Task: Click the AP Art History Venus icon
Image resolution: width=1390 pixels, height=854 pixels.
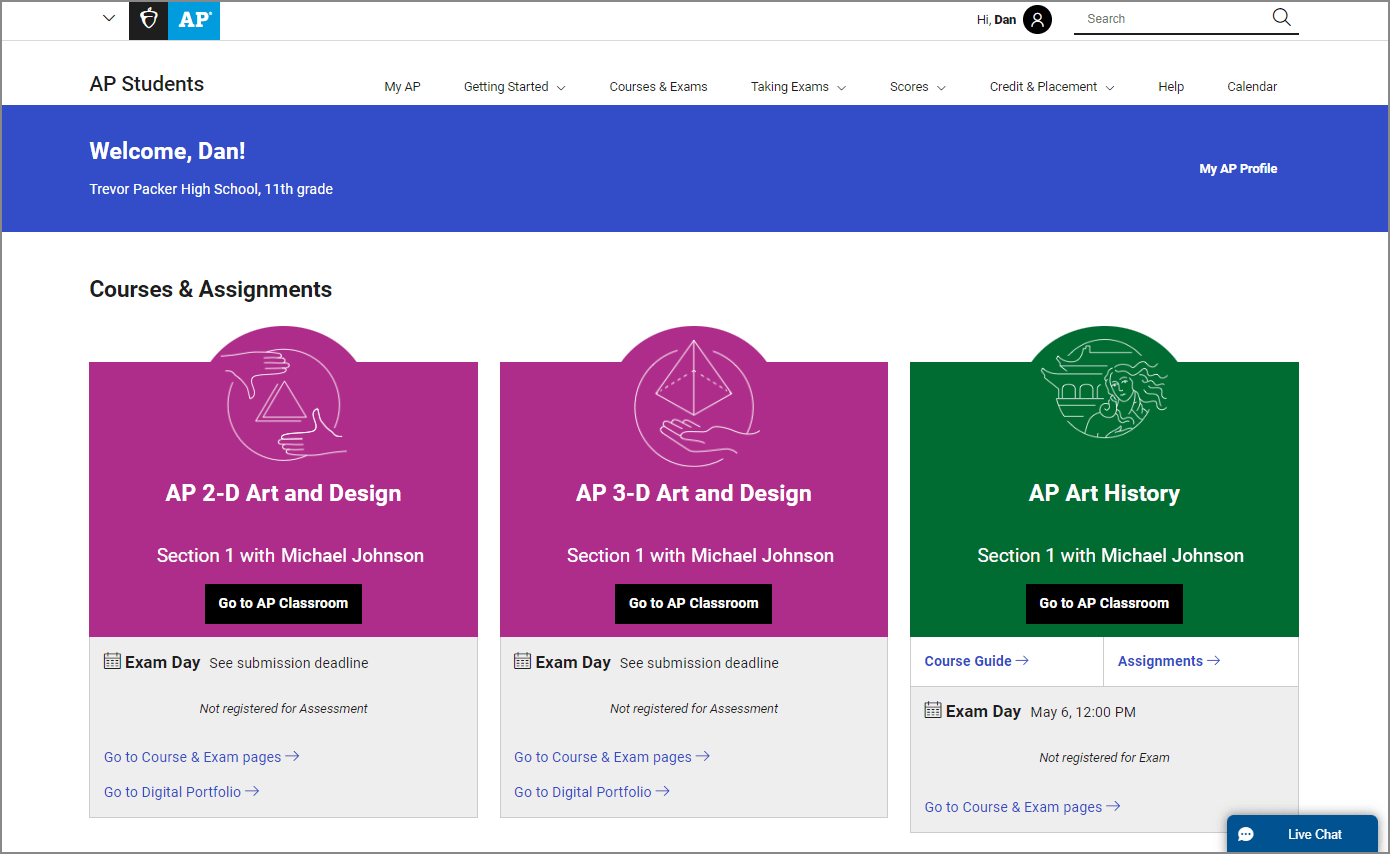Action: (1104, 389)
